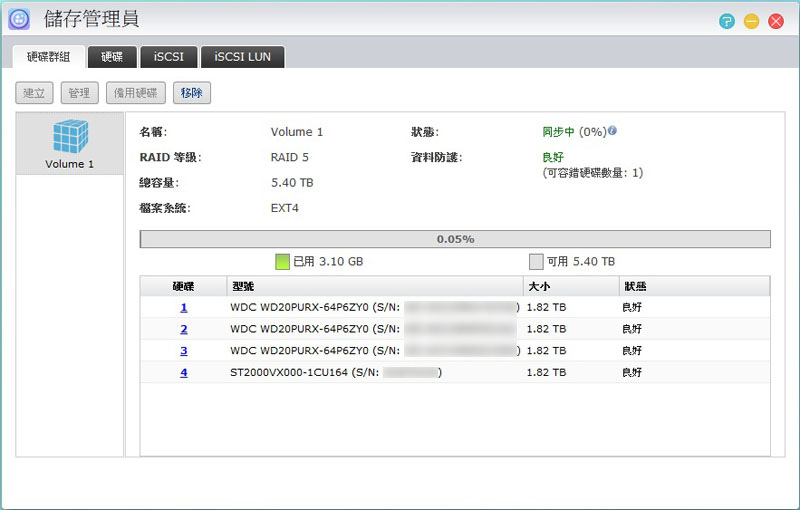Image resolution: width=800 pixels, height=510 pixels.
Task: Open disk 4 link
Action: coord(184,372)
